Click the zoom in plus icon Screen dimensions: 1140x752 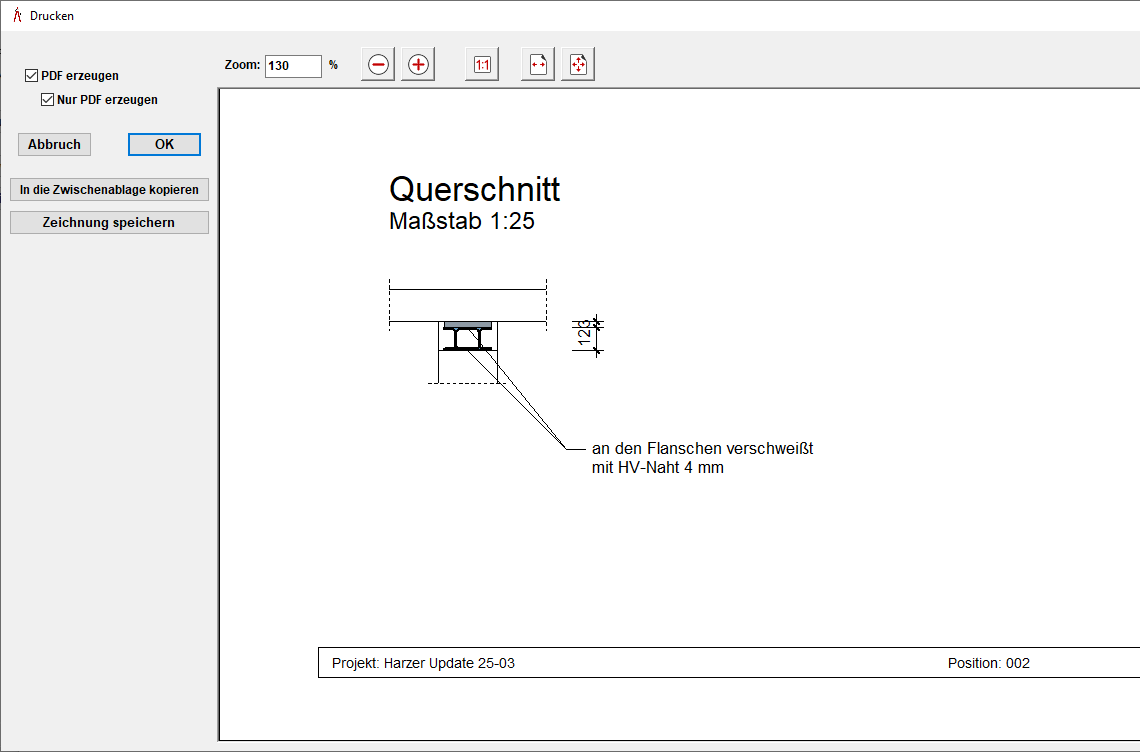[x=418, y=65]
